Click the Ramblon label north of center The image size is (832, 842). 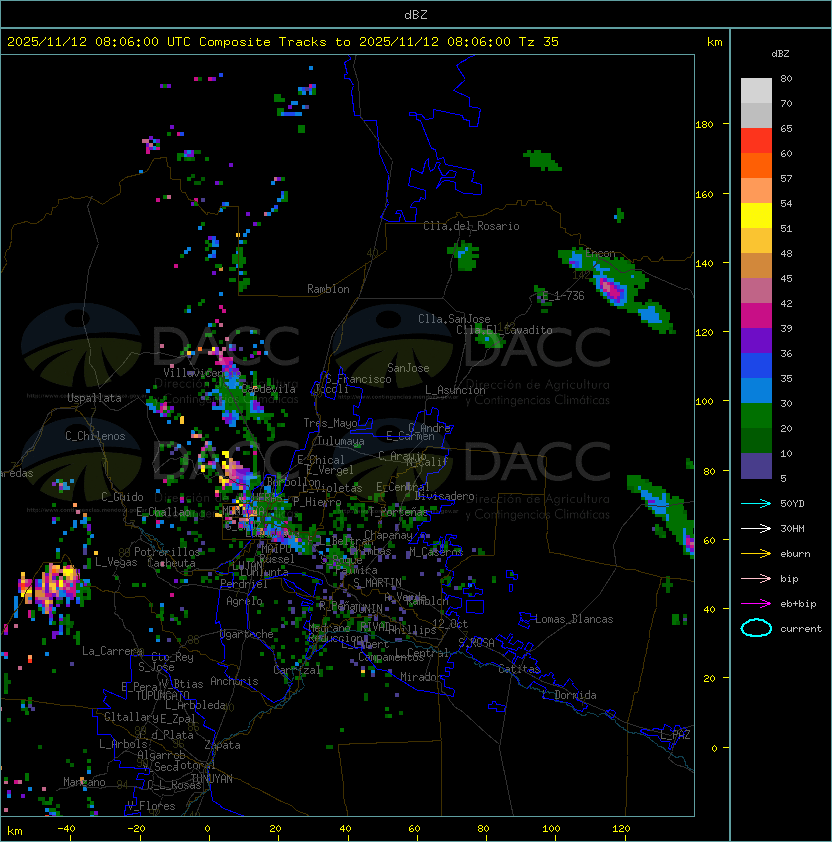328,289
